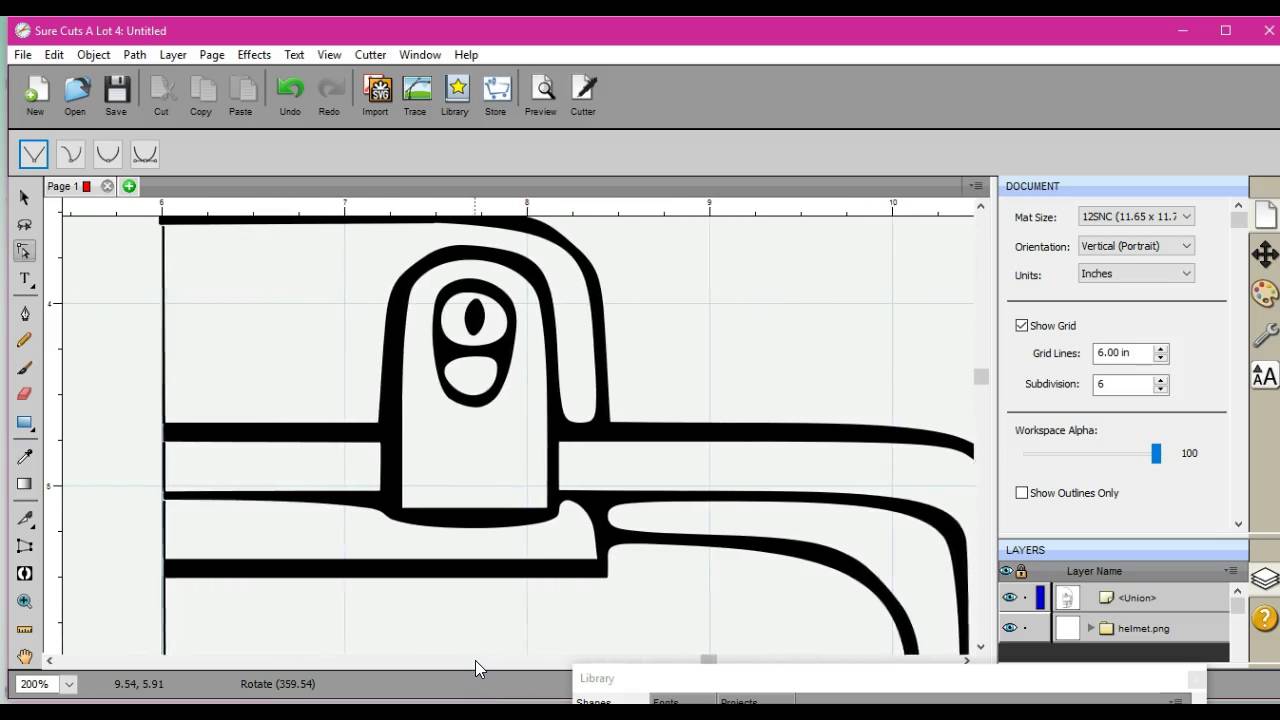The width and height of the screenshot is (1280, 720).
Task: Select the Brush tool
Action: [25, 368]
